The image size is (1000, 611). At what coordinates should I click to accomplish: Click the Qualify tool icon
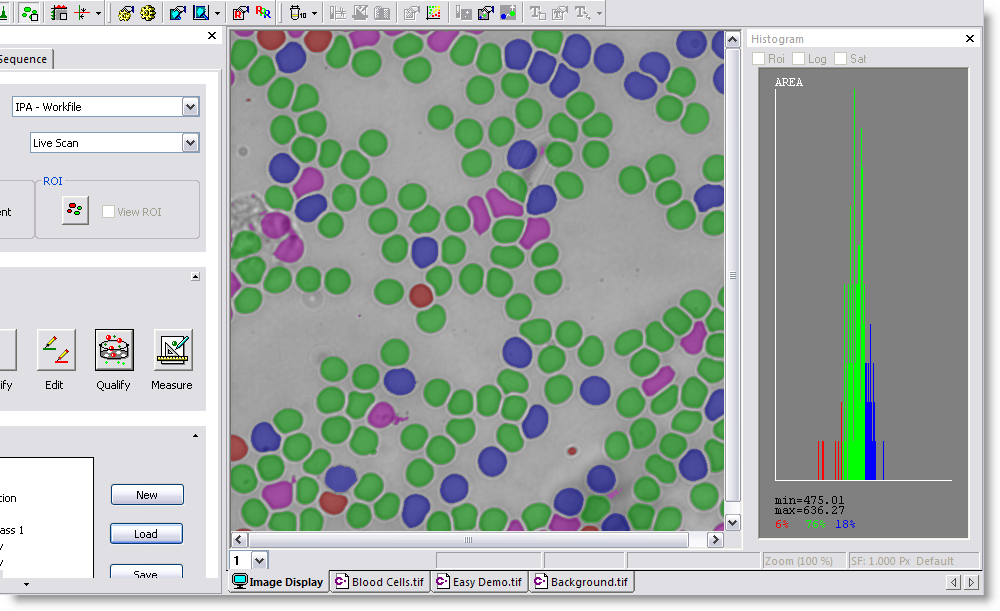coord(114,351)
